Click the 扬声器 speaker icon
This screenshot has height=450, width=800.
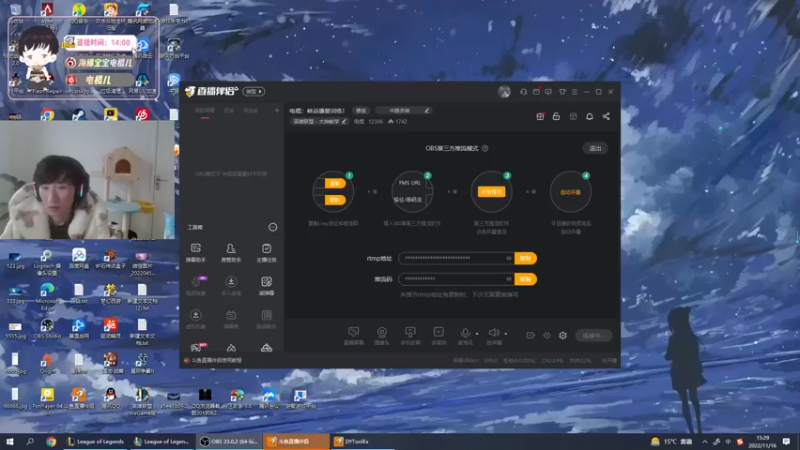(493, 335)
